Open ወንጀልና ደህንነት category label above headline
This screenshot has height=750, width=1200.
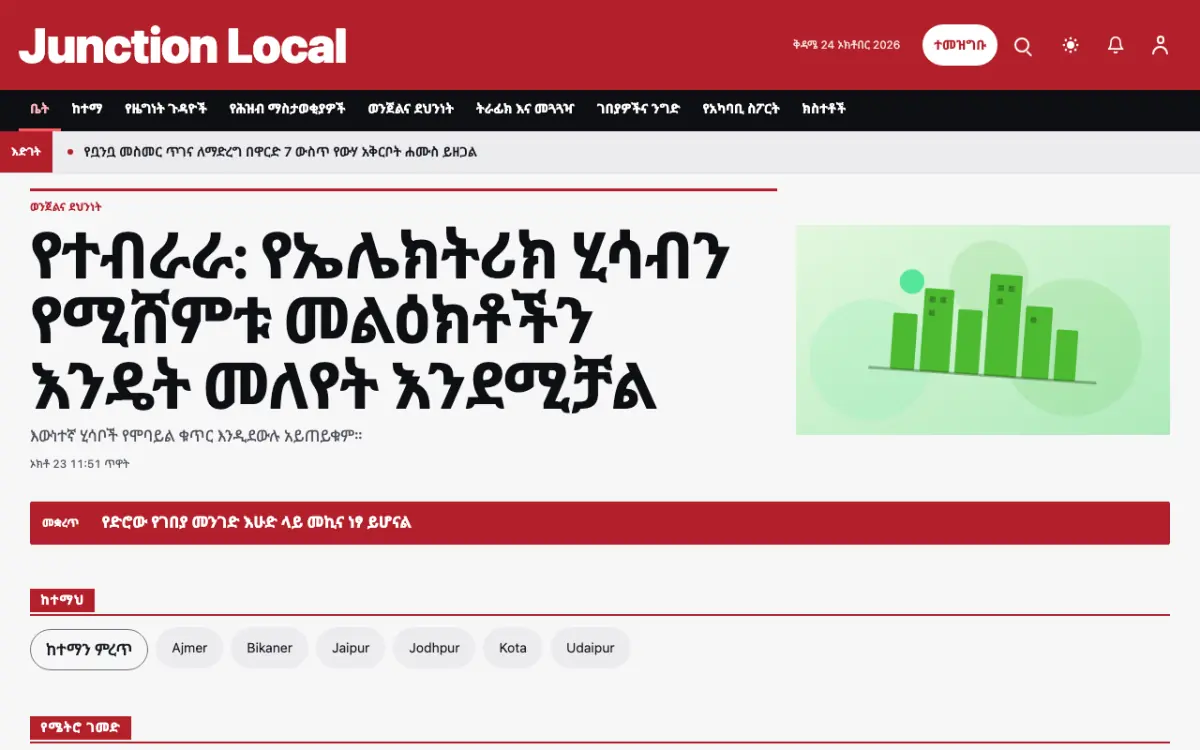tap(66, 207)
